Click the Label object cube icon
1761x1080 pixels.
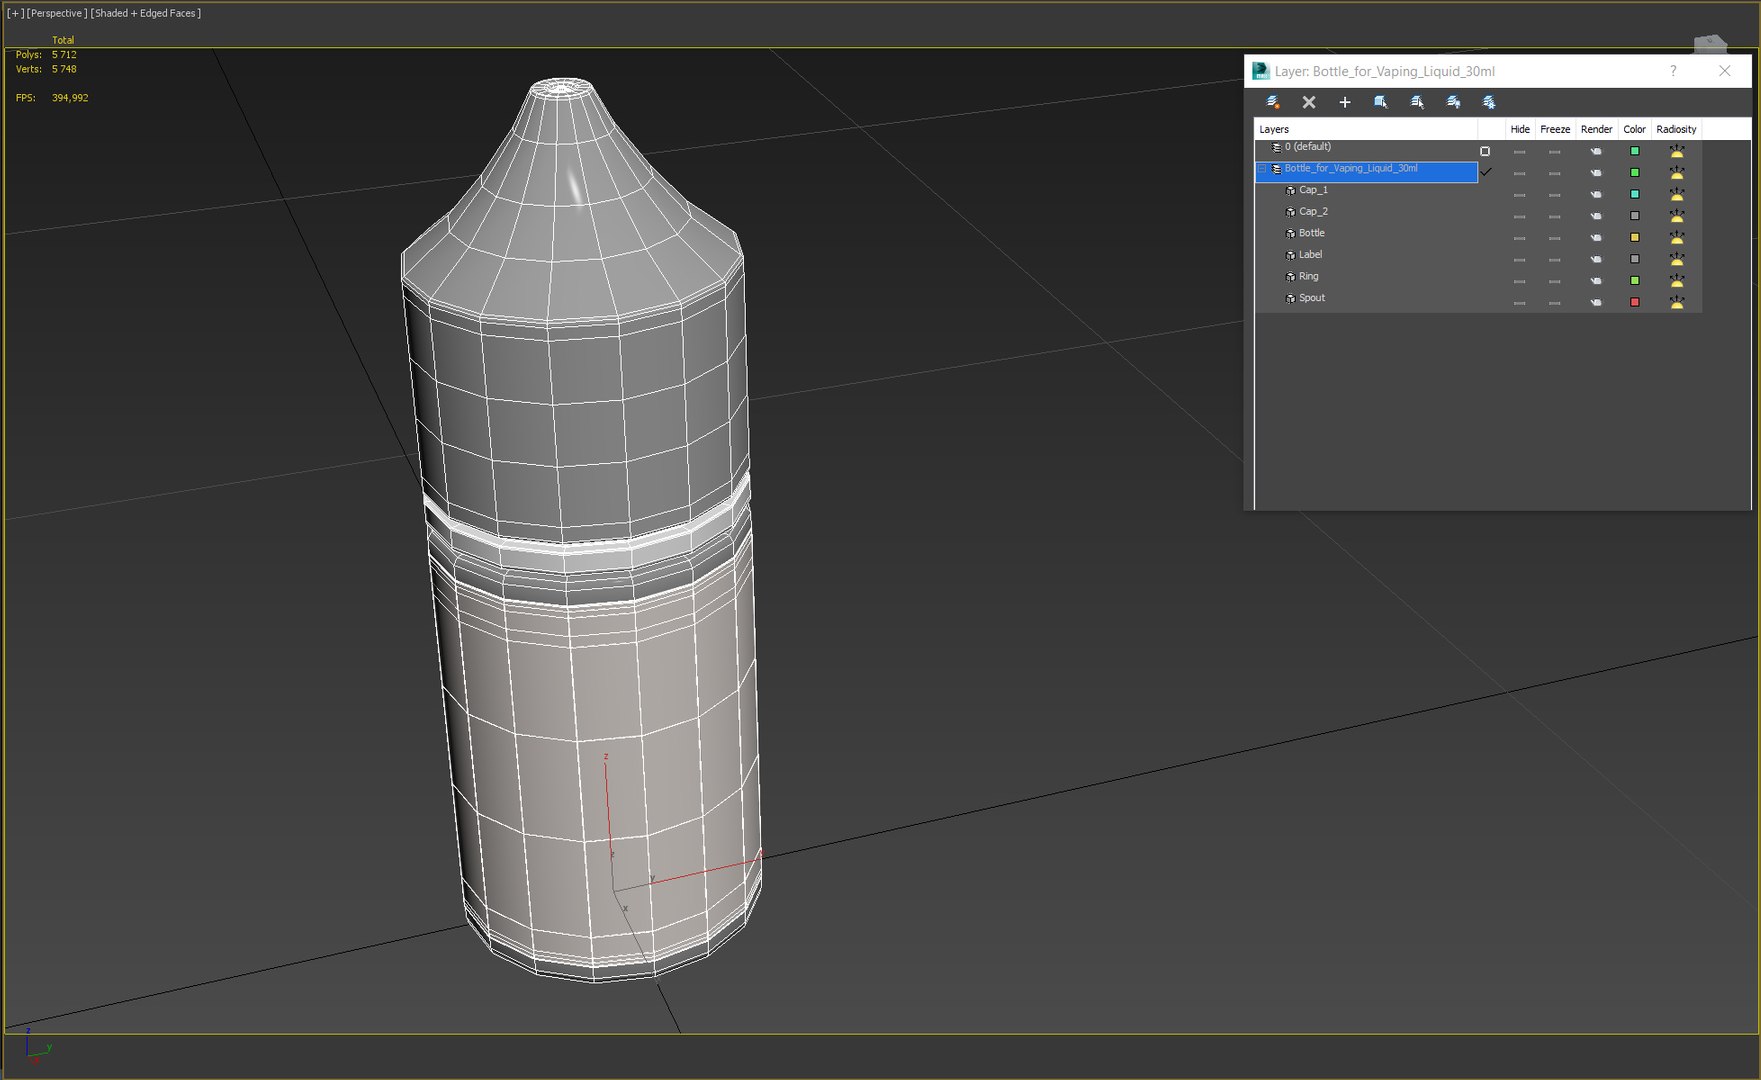pos(1290,255)
